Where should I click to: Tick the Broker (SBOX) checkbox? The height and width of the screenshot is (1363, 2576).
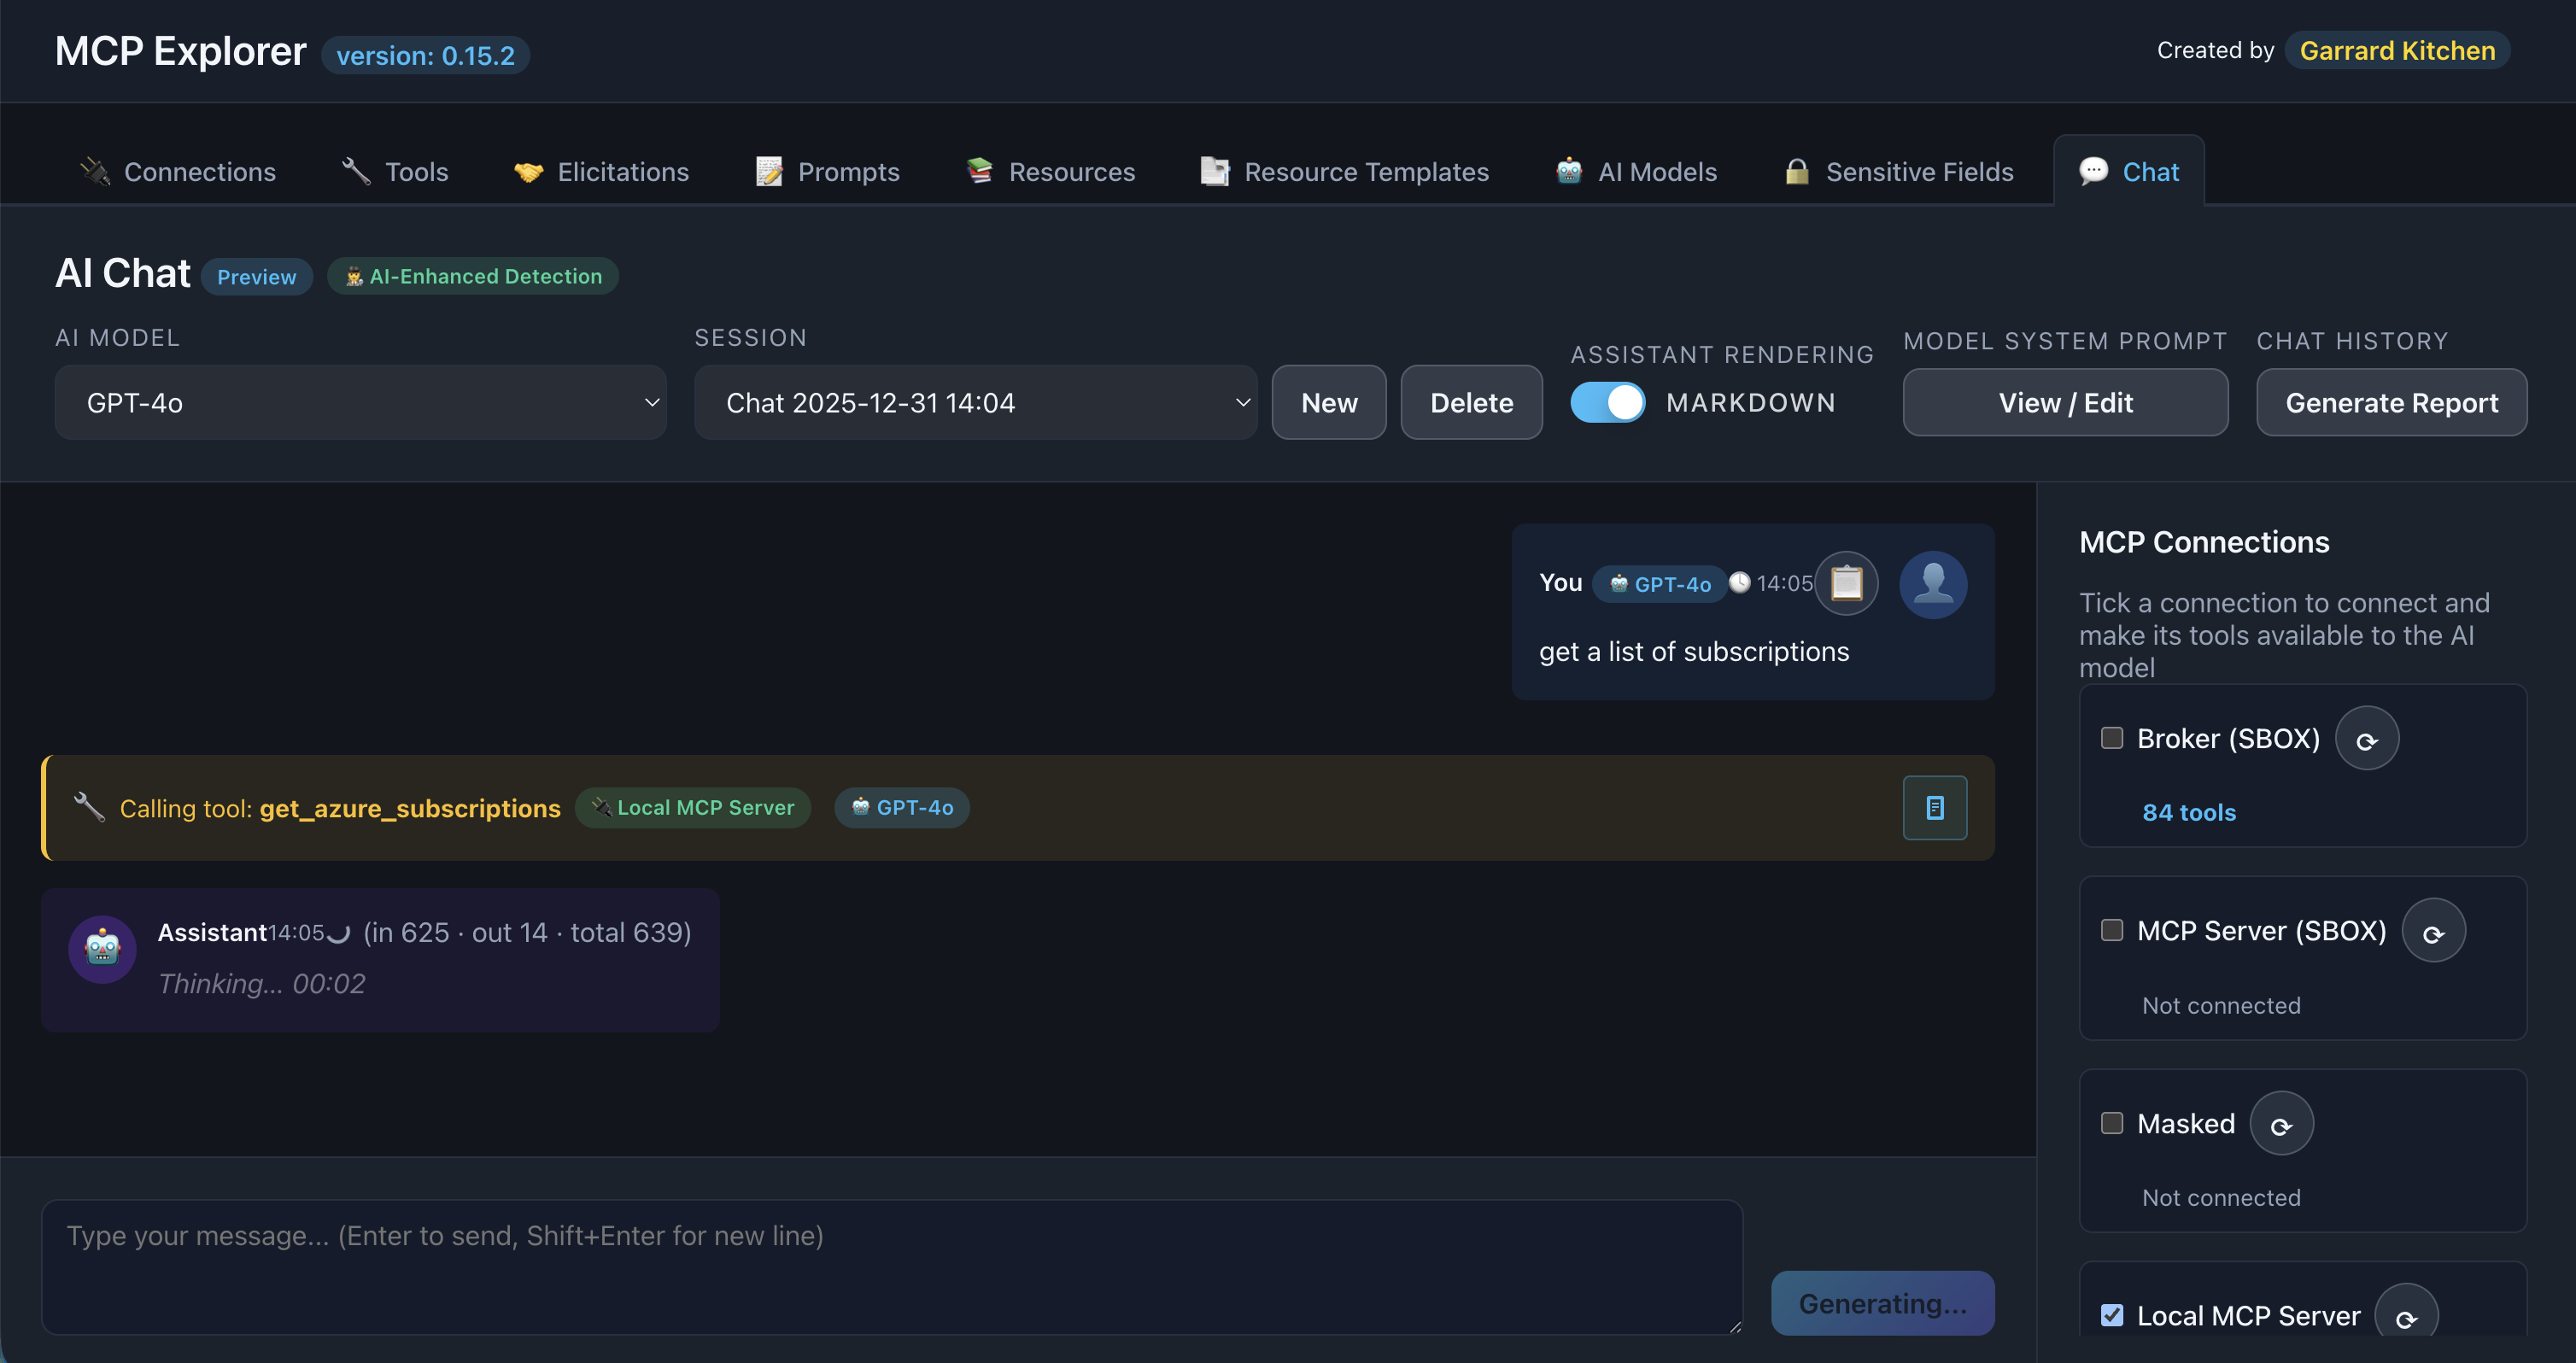tap(2111, 738)
